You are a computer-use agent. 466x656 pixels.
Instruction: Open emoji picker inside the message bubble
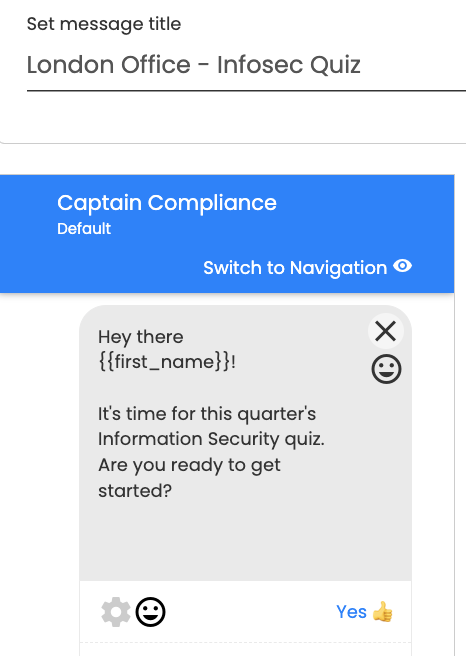click(386, 369)
